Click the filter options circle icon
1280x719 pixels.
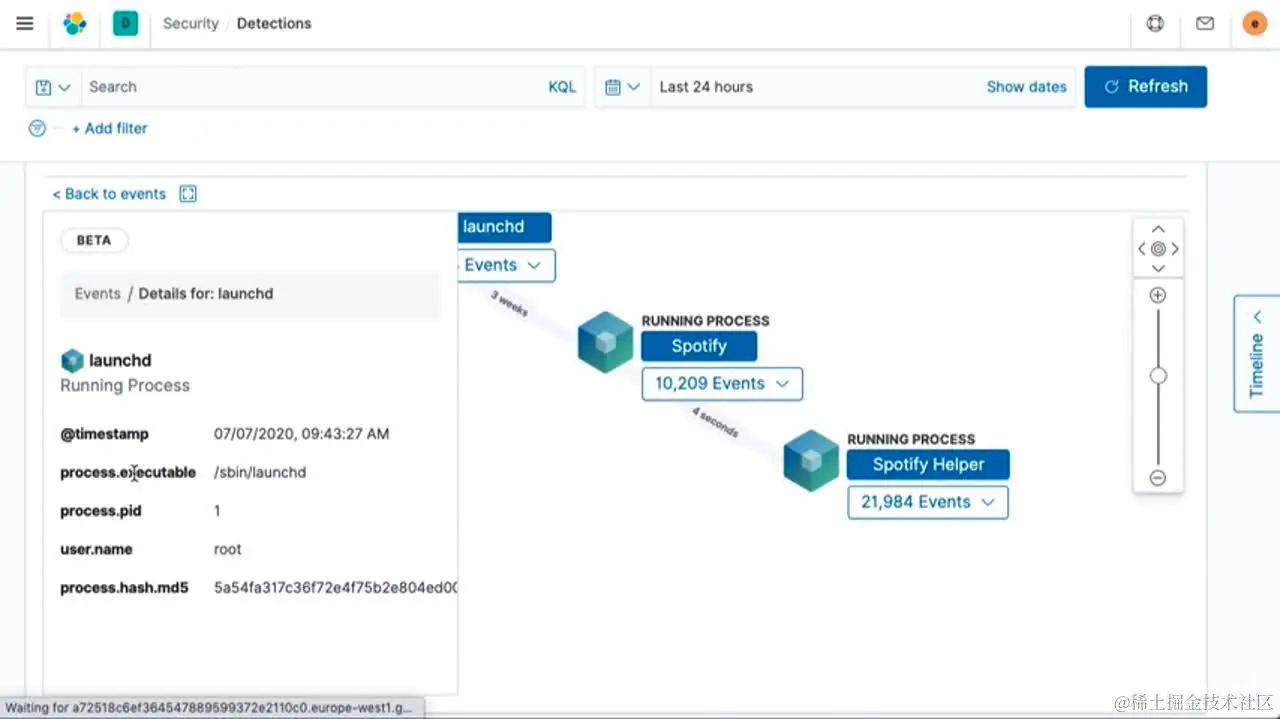(37, 128)
